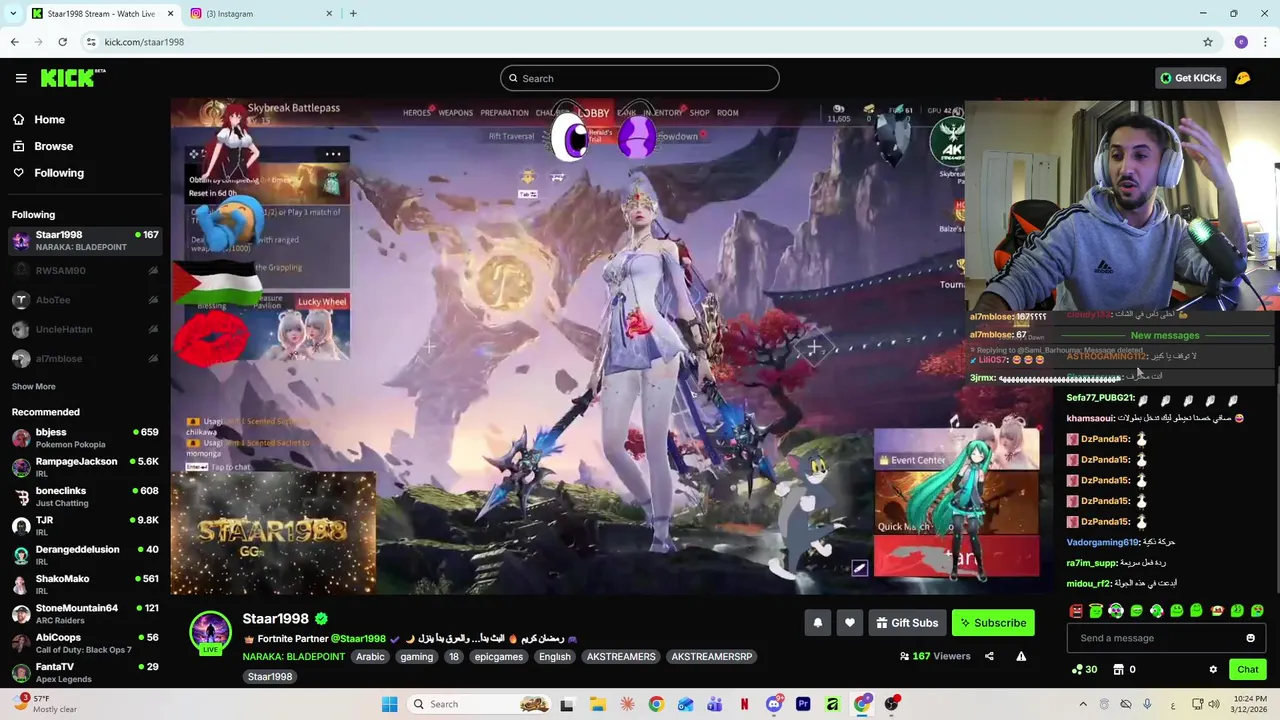Click the heart follow button
The width and height of the screenshot is (1280, 720).
pos(849,623)
